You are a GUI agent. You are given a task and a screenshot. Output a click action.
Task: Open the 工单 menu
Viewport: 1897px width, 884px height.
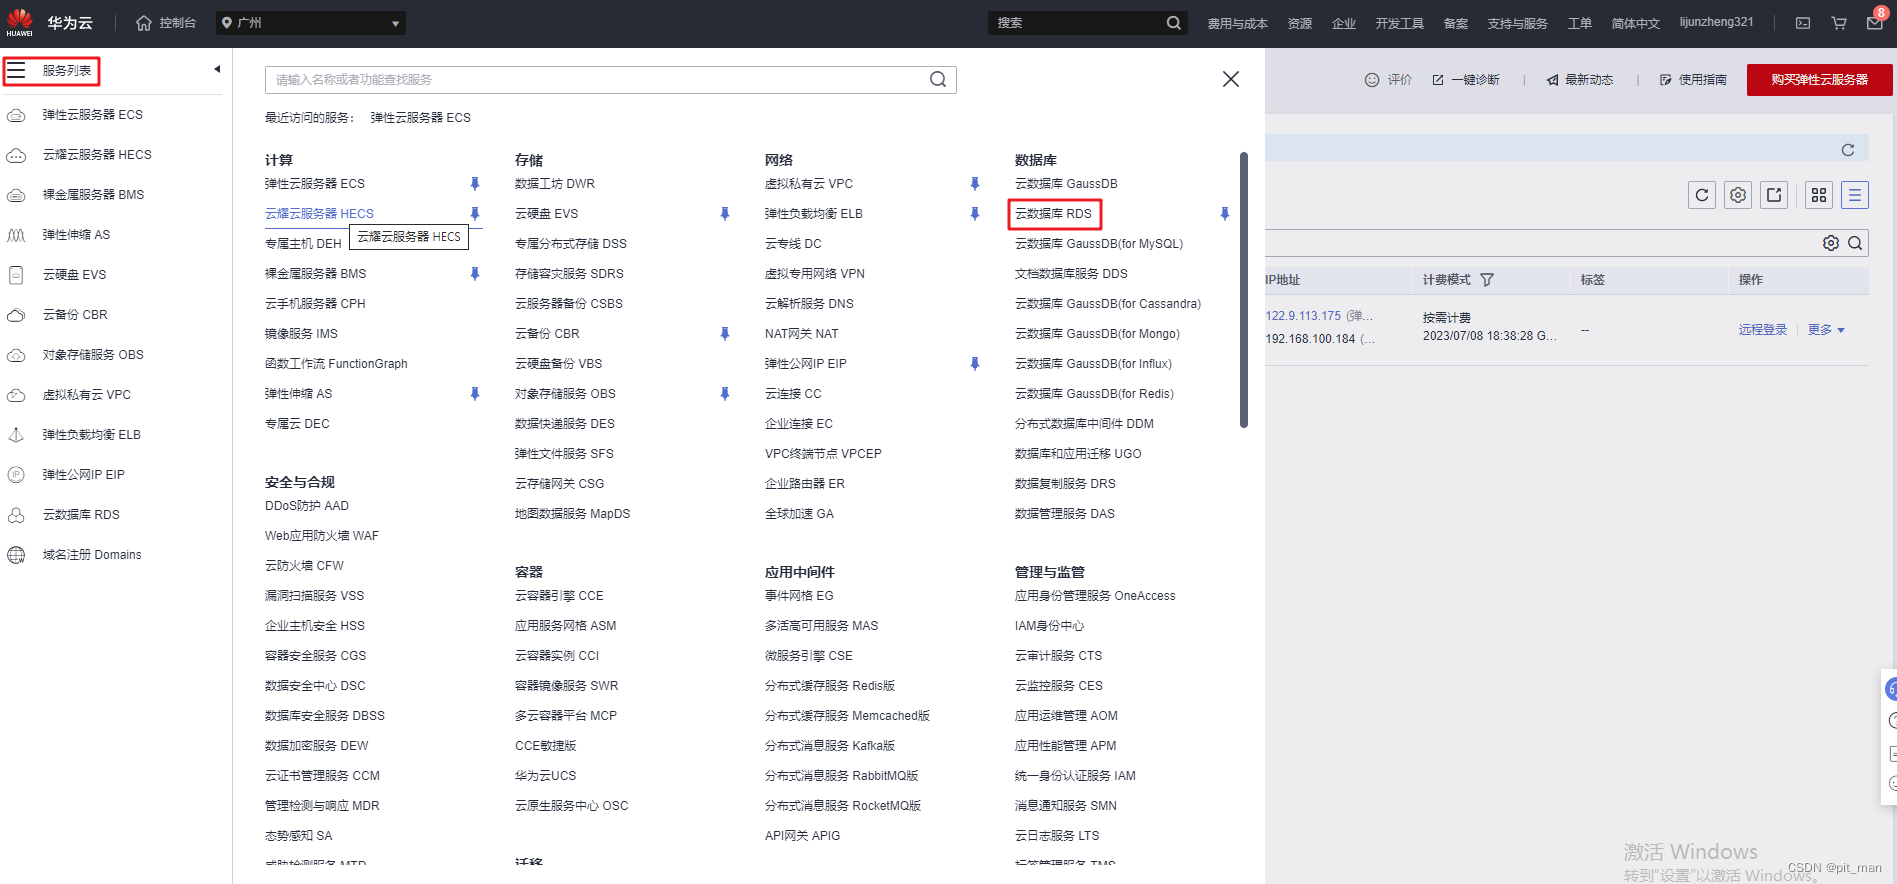click(1580, 23)
